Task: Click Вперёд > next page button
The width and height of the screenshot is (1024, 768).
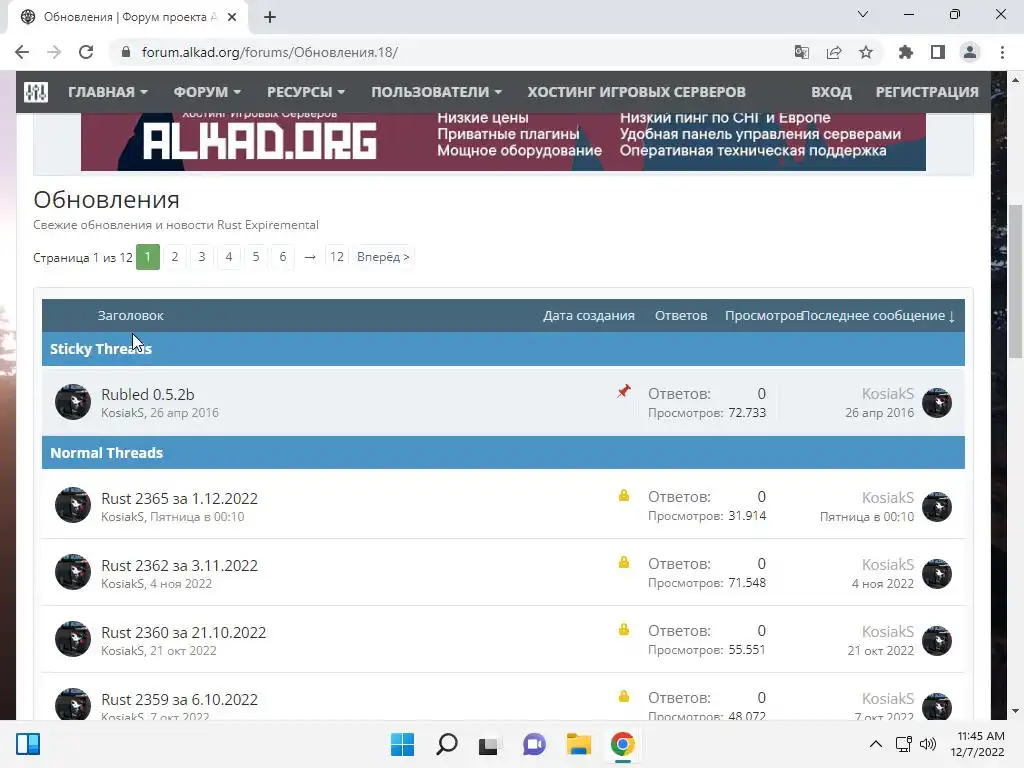Action: coord(383,257)
